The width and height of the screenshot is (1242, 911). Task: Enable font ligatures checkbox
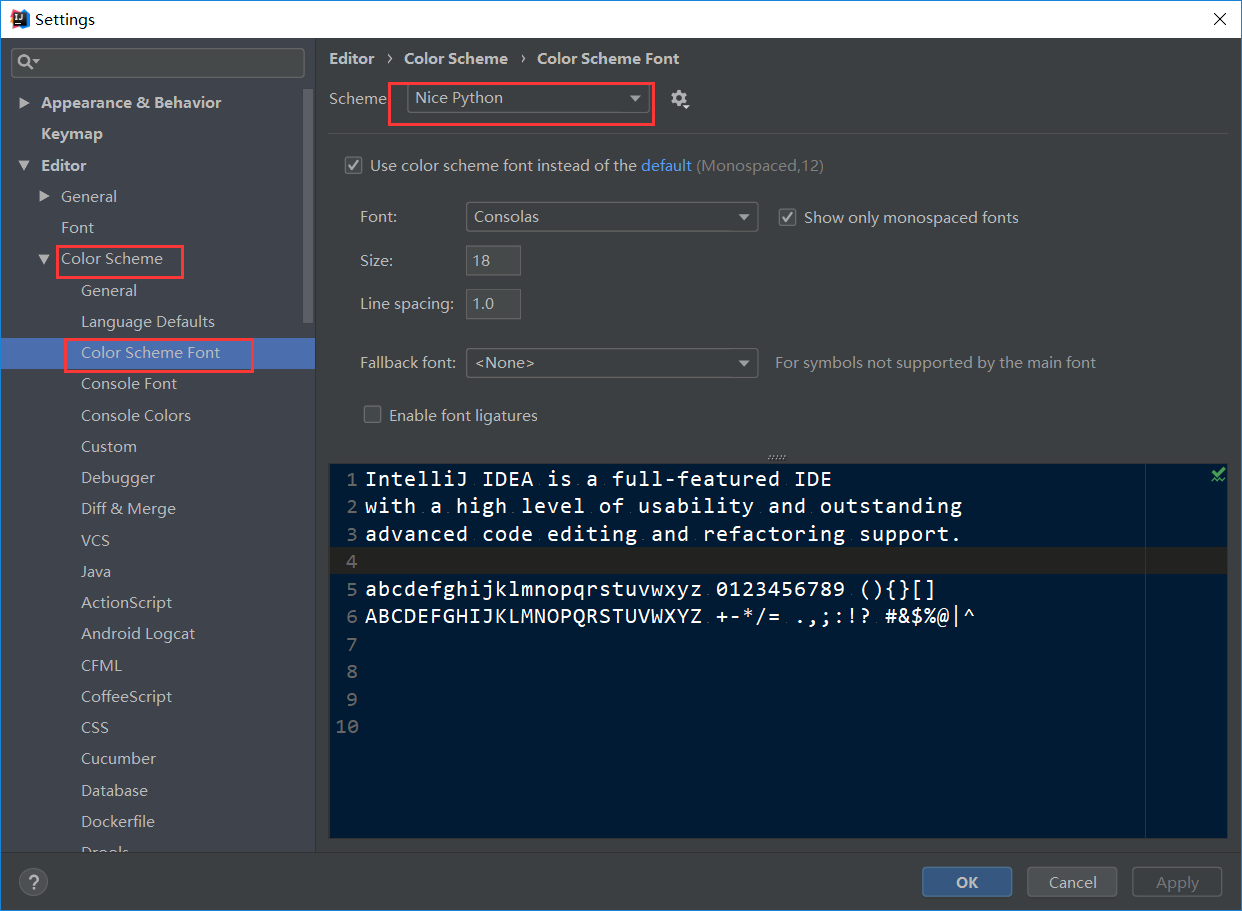[372, 414]
